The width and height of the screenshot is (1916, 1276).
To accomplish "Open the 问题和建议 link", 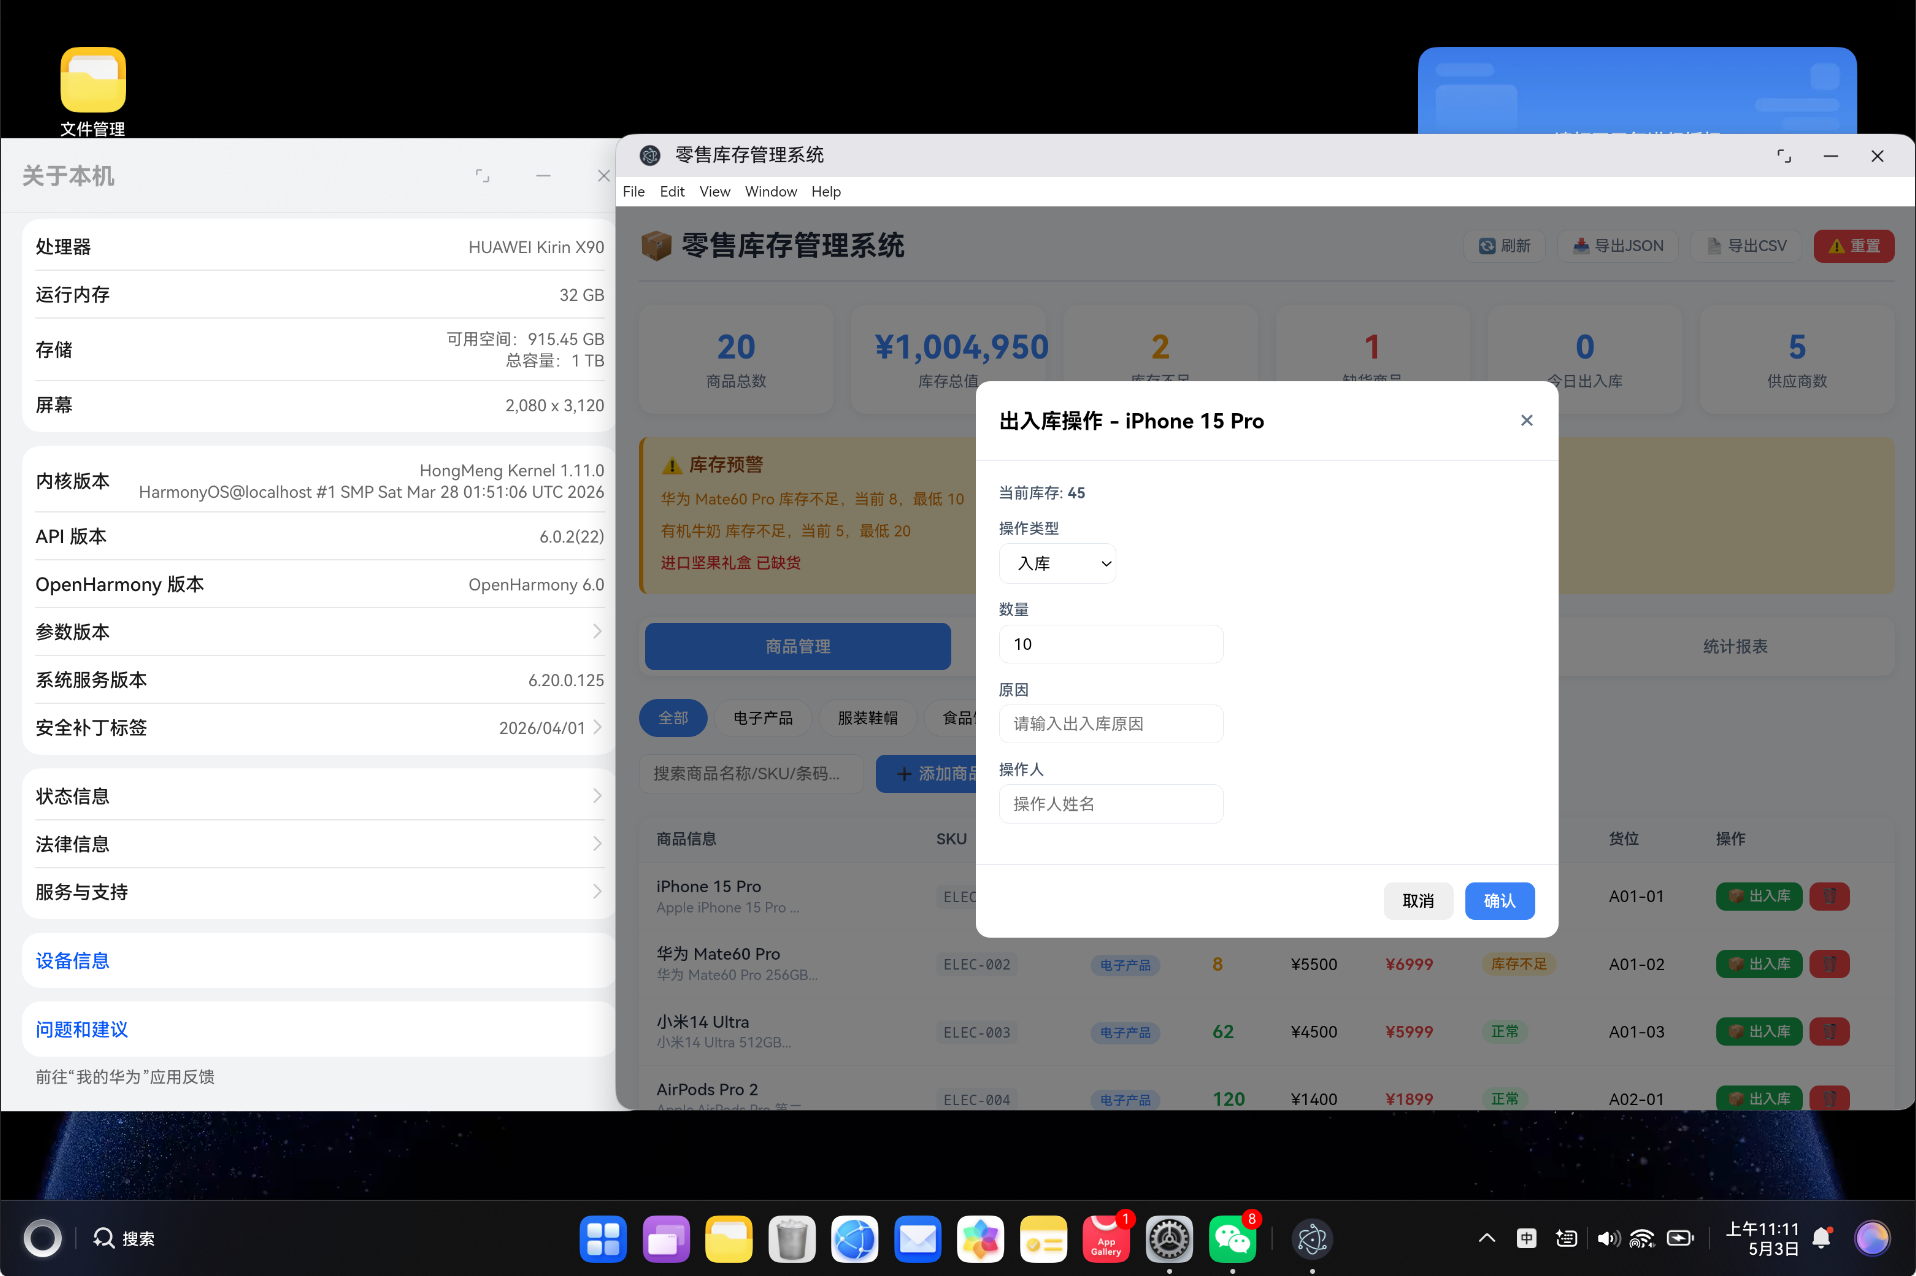I will click(x=82, y=1030).
